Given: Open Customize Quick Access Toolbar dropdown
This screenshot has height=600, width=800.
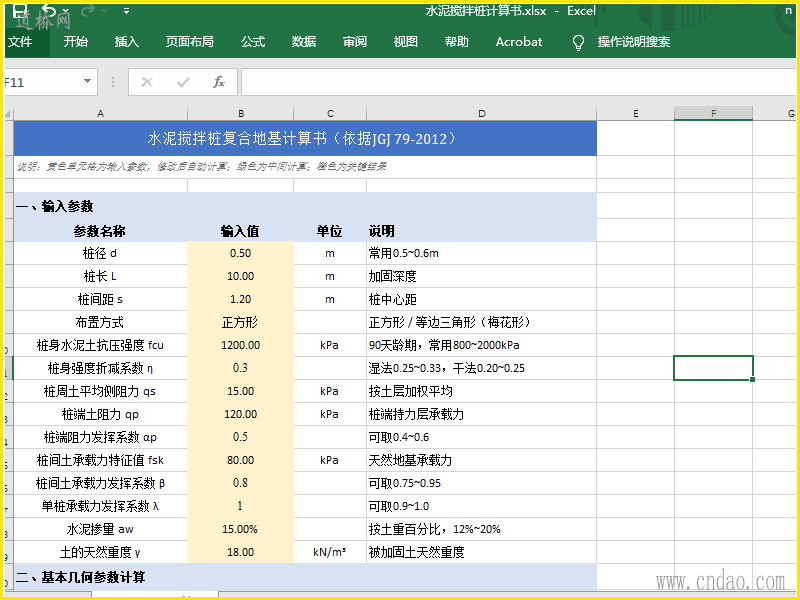Looking at the screenshot, I should coord(126,11).
